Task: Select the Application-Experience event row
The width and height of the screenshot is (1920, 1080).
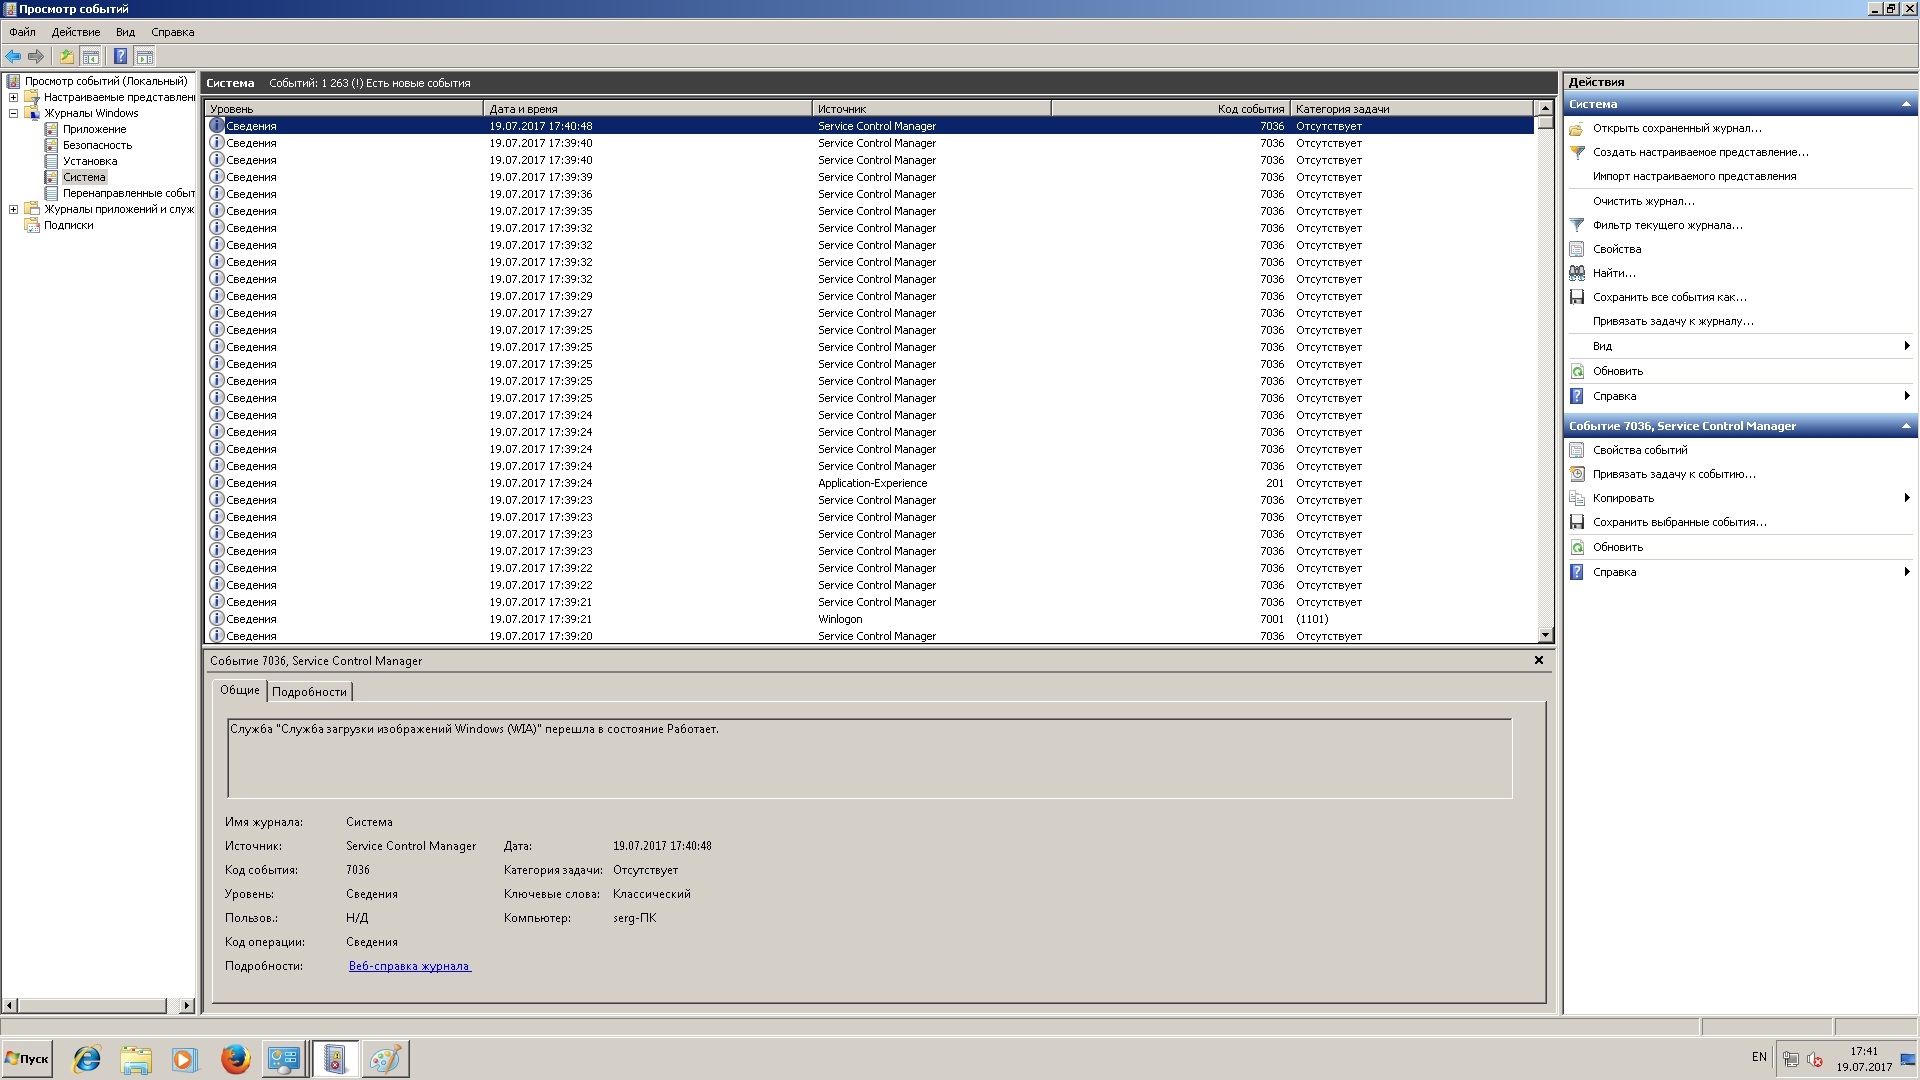Action: (x=869, y=483)
